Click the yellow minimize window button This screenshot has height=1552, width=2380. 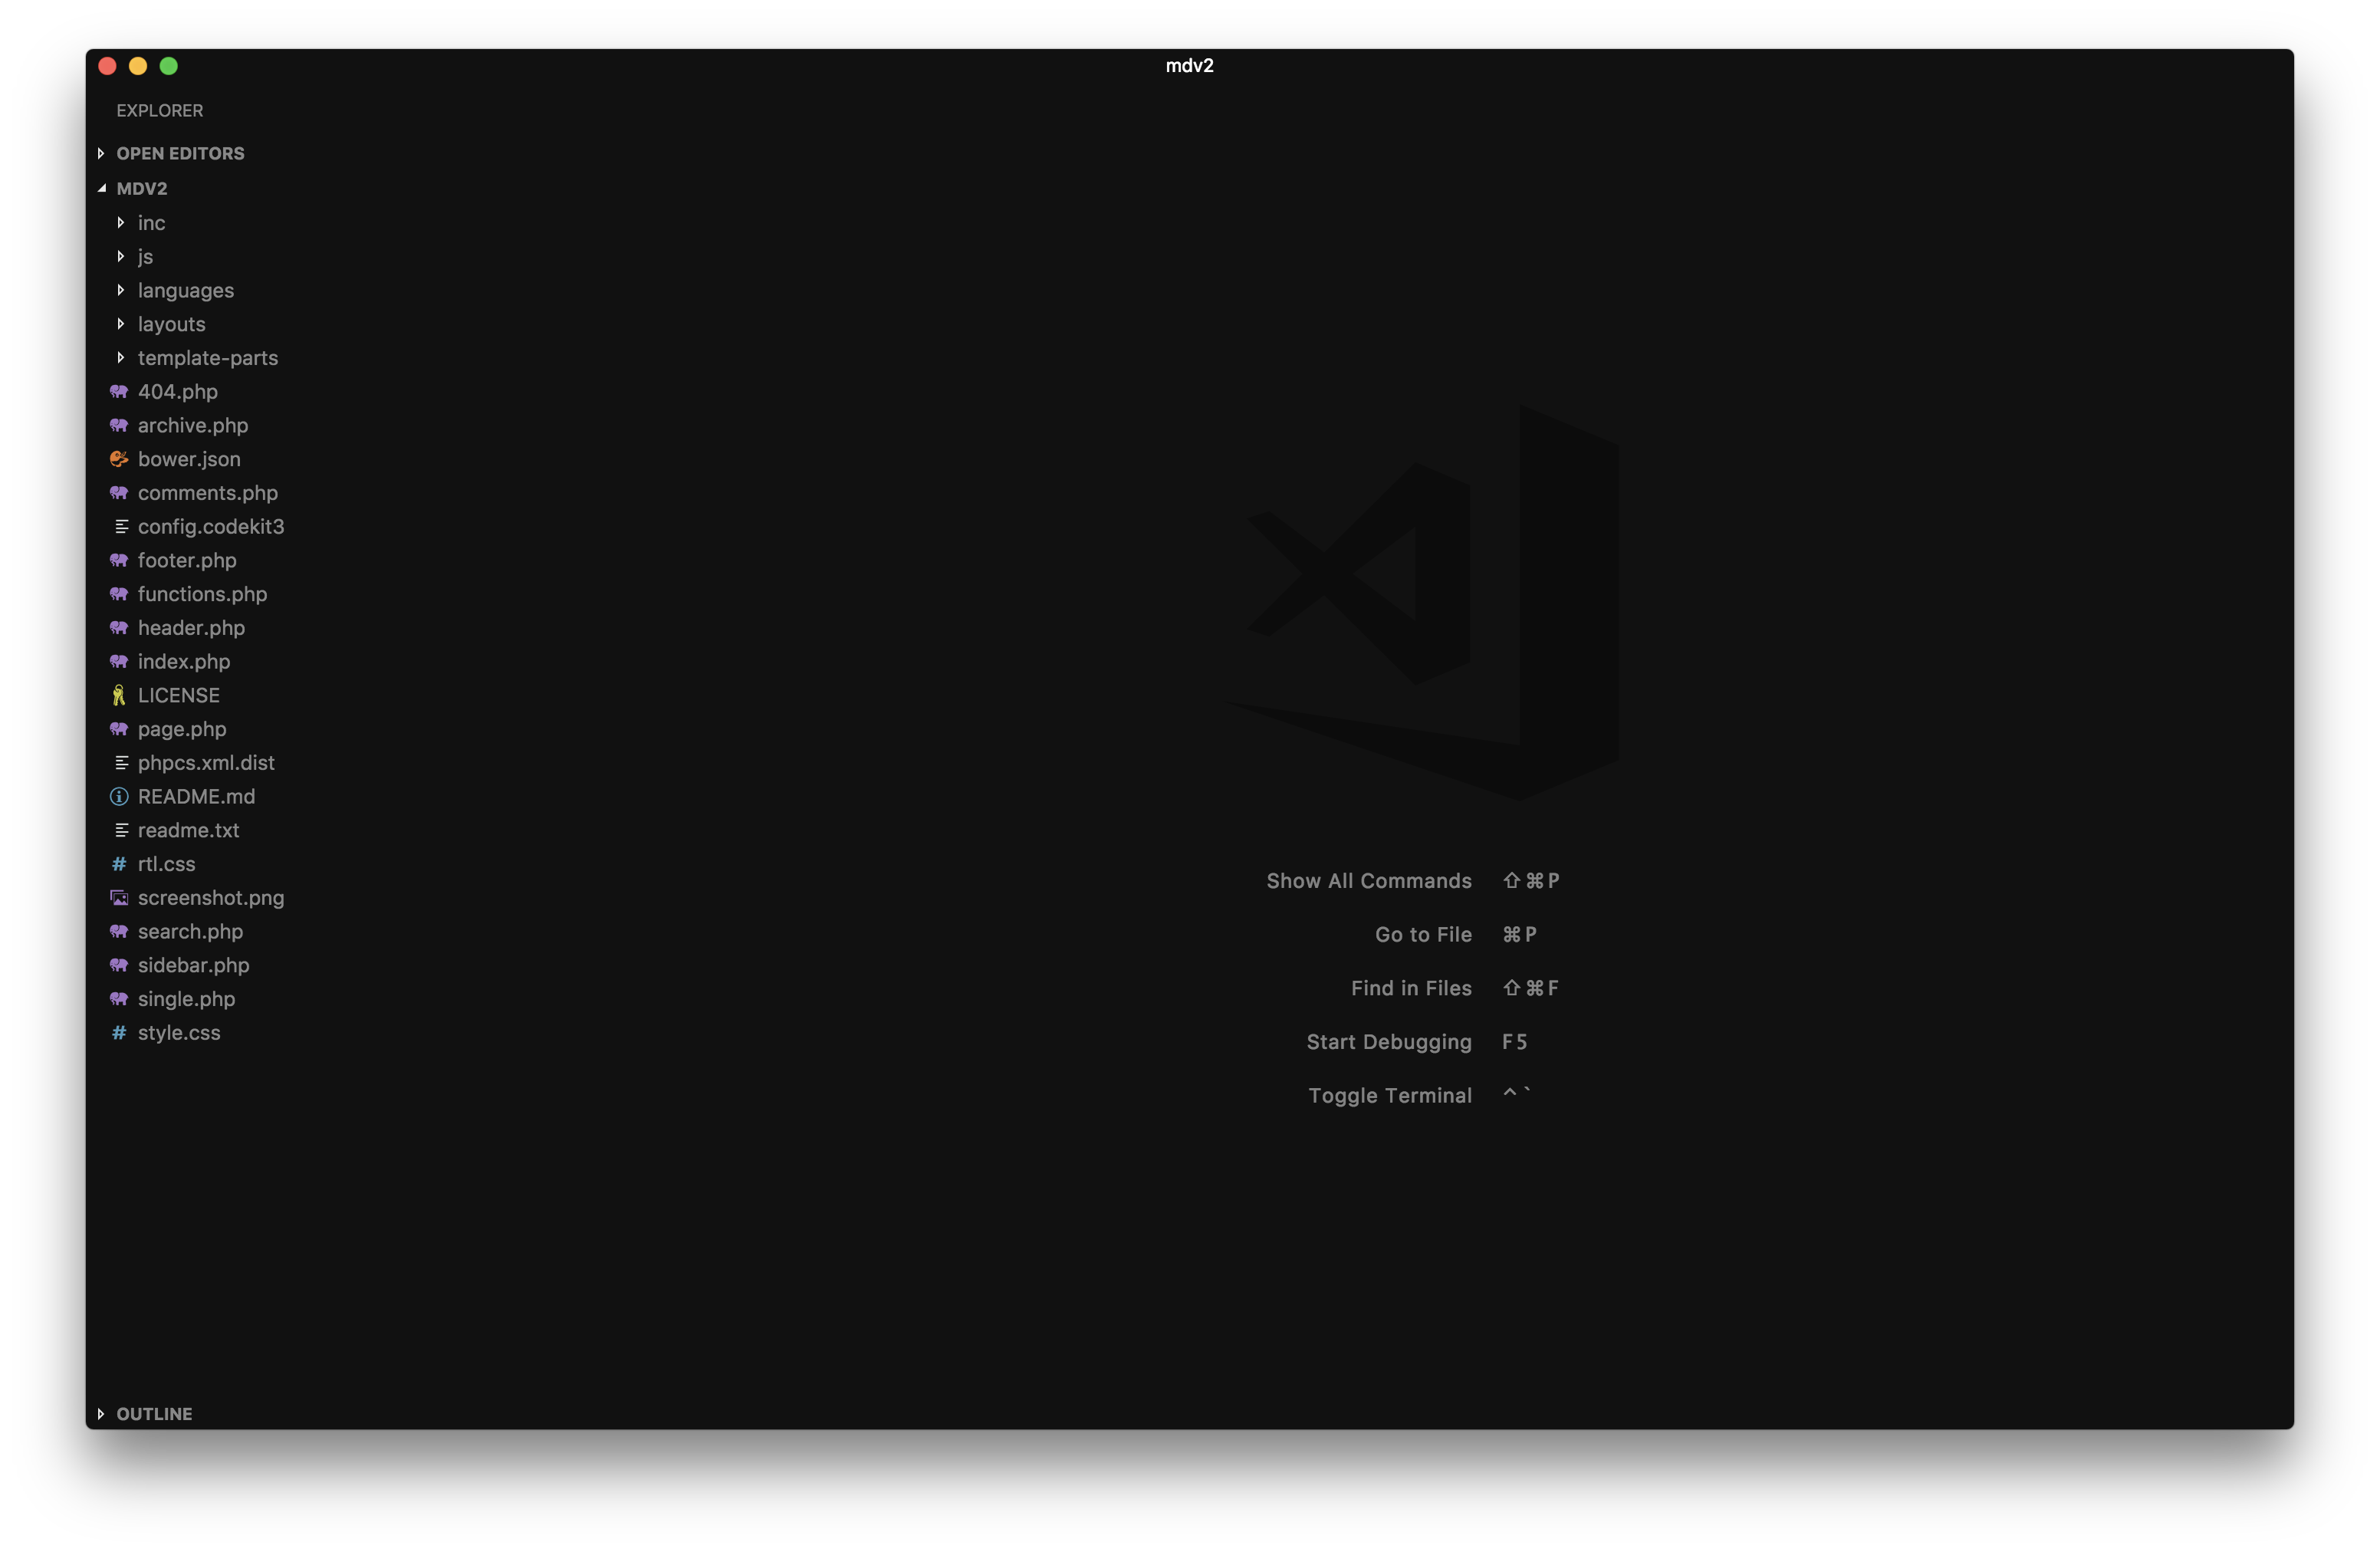[x=138, y=66]
